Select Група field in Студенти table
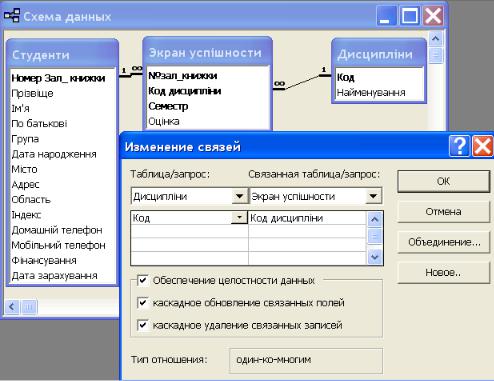 (25, 139)
